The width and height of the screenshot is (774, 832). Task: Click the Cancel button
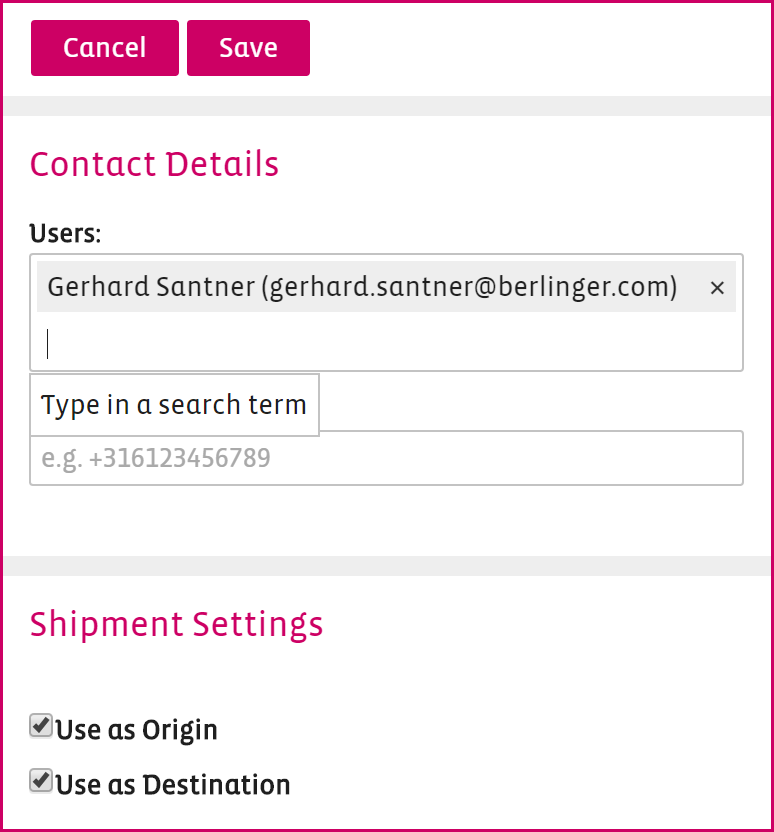(x=105, y=48)
